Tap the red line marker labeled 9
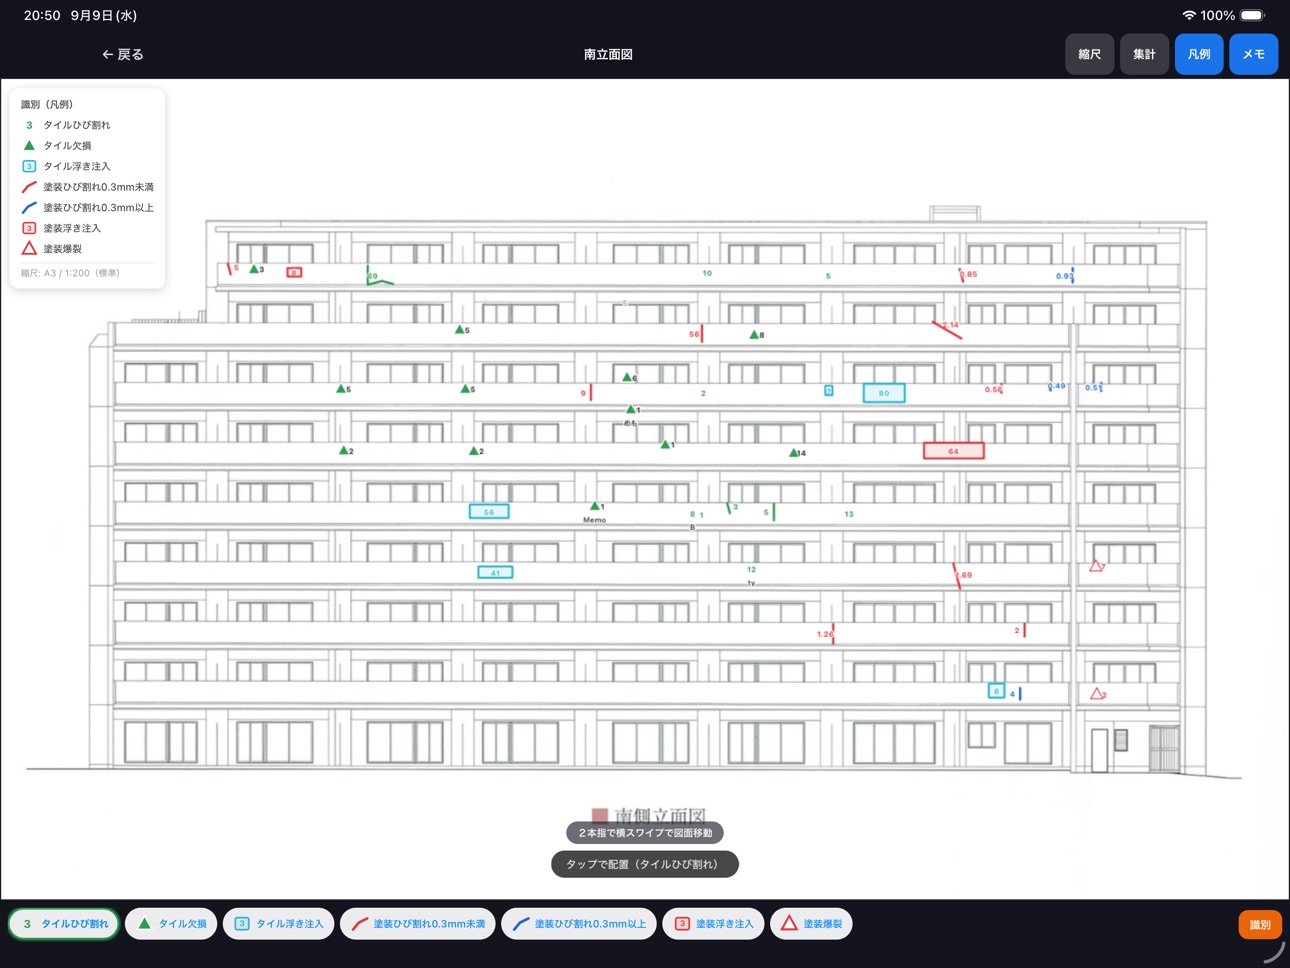Image resolution: width=1290 pixels, height=968 pixels. click(587, 392)
